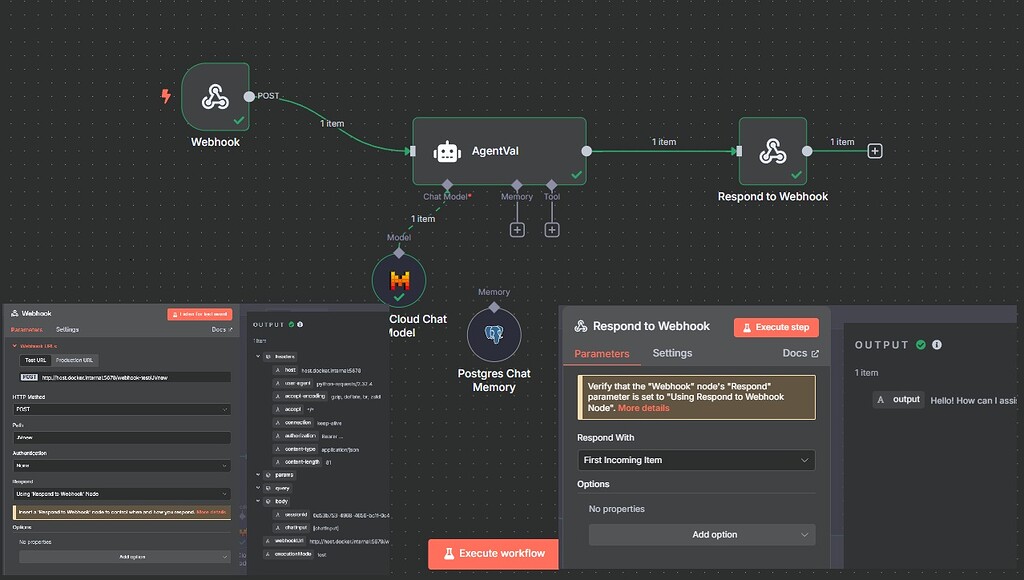This screenshot has height=580, width=1024.
Task: Open the HTTP Method dropdown showing POST
Action: tap(120, 409)
